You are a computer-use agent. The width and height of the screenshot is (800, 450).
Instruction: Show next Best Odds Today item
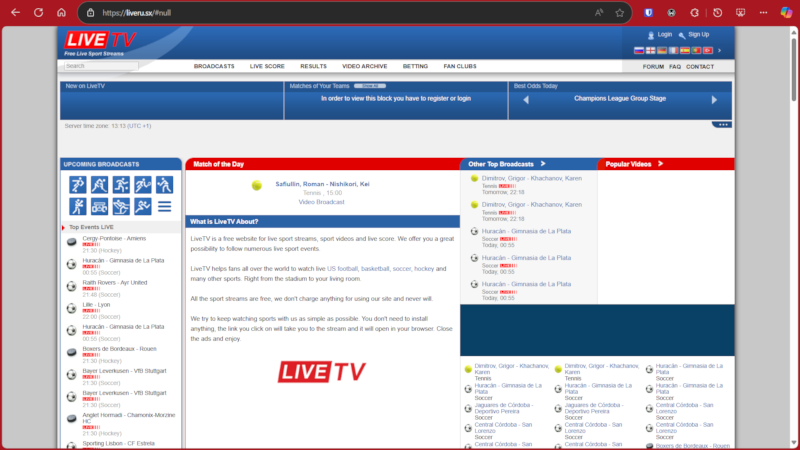click(714, 100)
